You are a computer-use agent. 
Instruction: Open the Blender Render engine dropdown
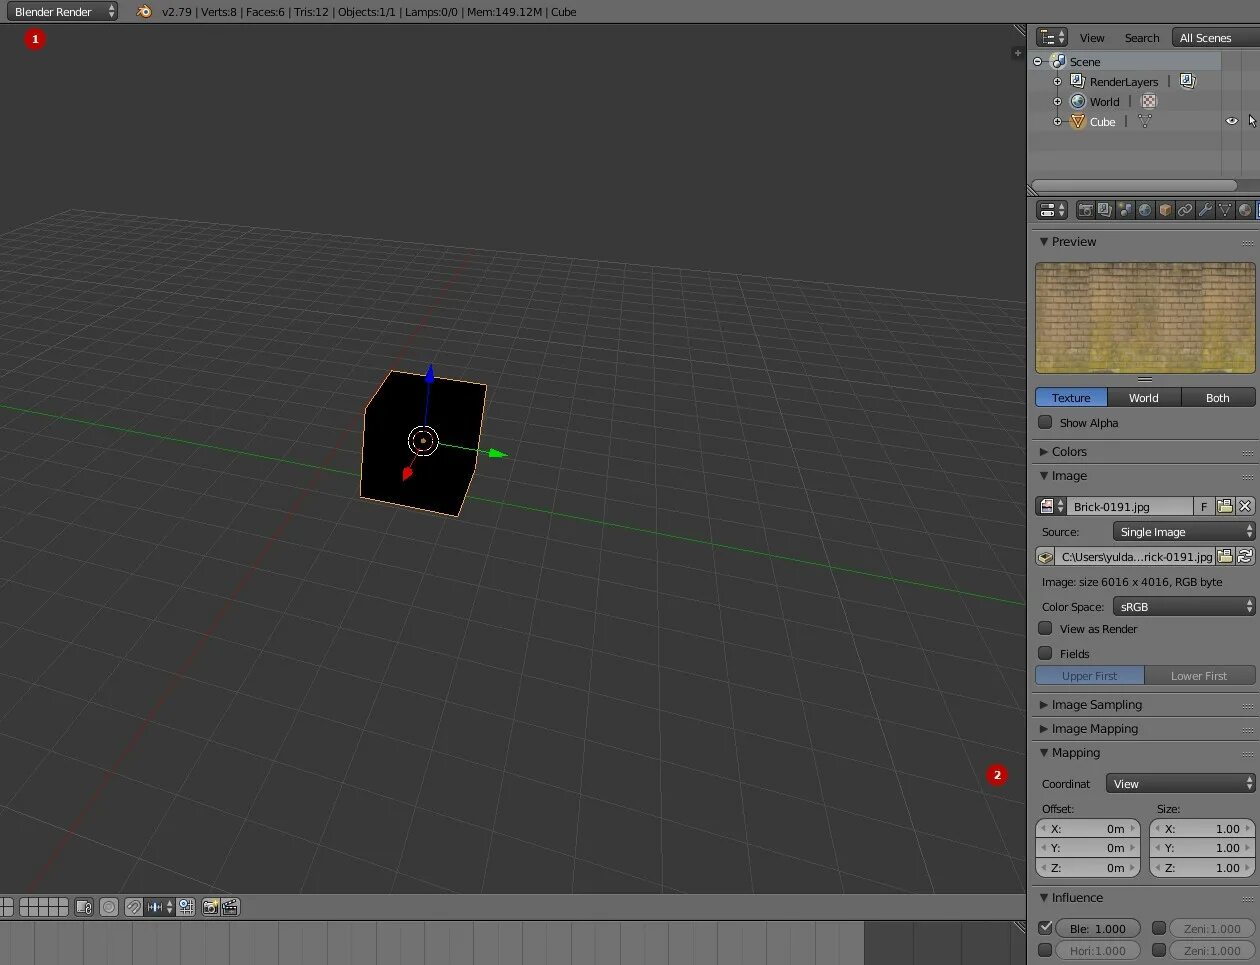tap(62, 11)
